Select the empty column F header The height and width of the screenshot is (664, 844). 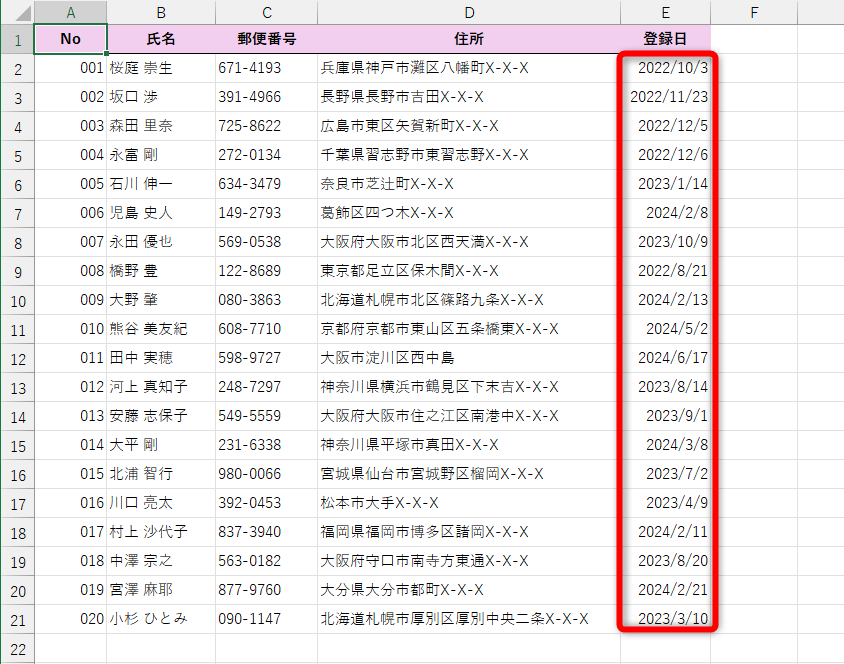pyautogui.click(x=754, y=12)
